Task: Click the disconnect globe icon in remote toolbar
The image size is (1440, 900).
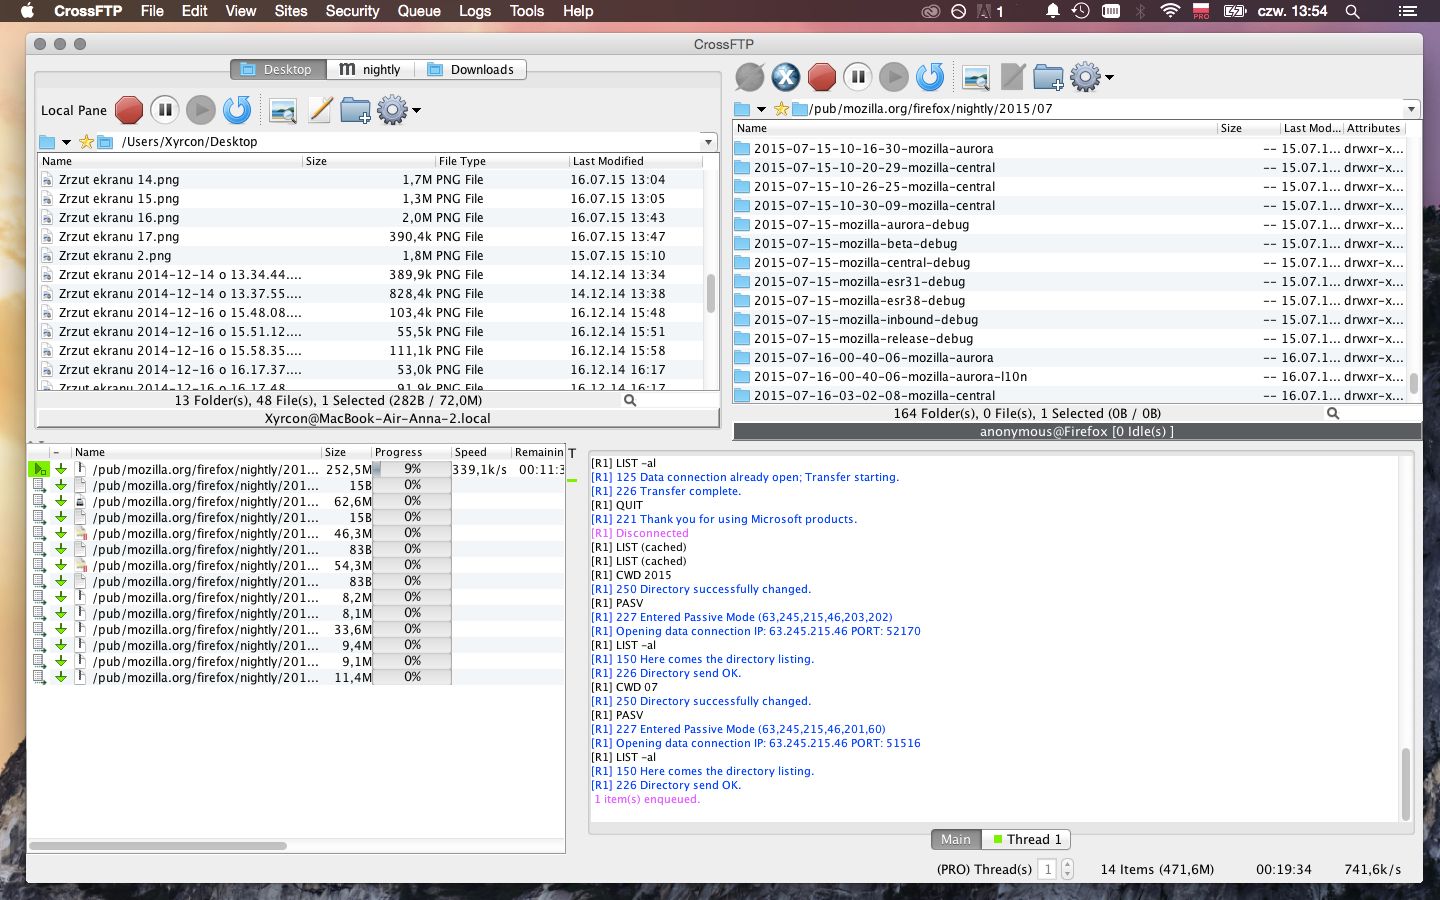Action: (x=750, y=77)
